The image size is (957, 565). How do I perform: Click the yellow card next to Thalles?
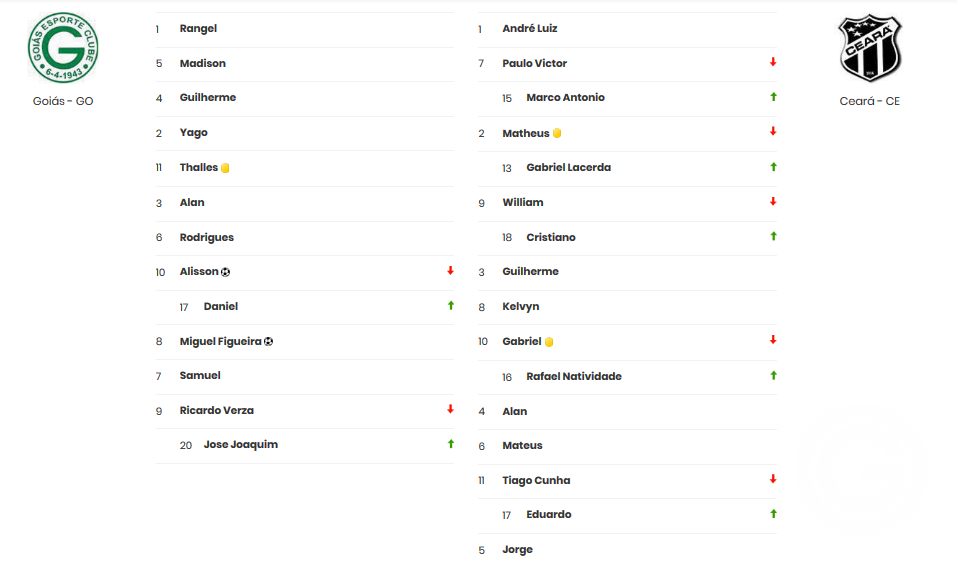(x=225, y=168)
